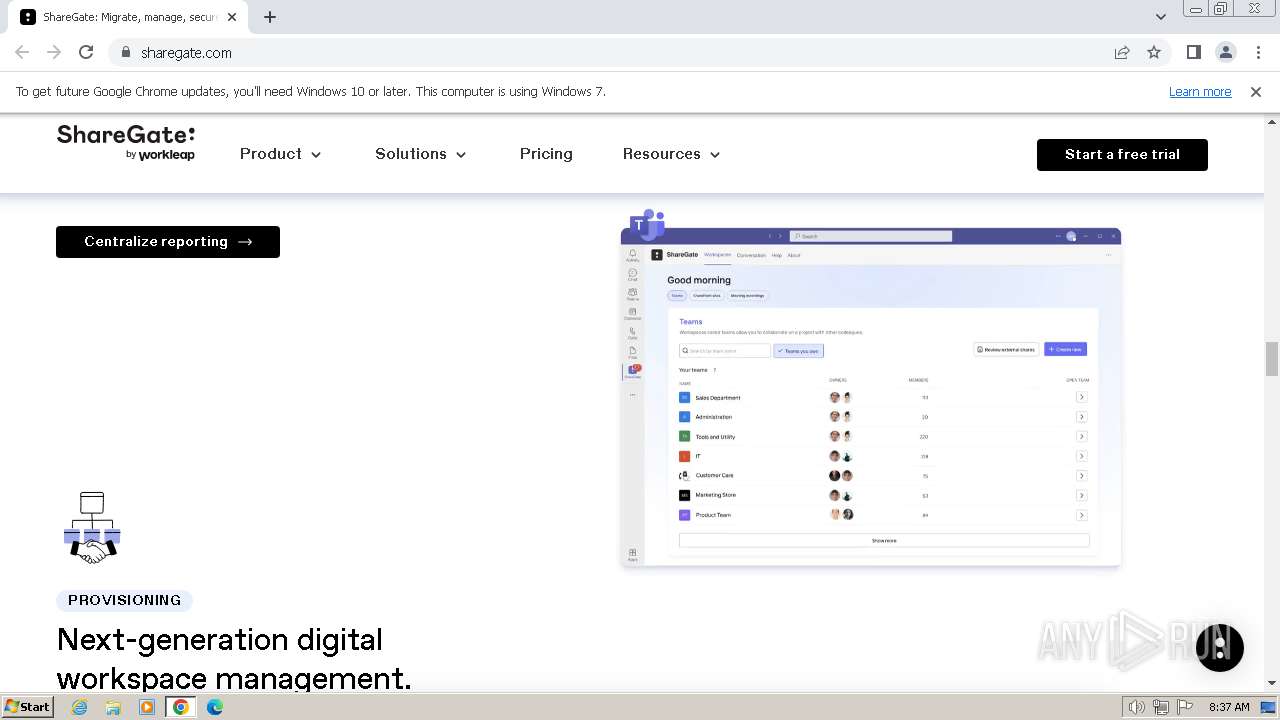
Task: Click the Centralize reporting button
Action: point(168,242)
